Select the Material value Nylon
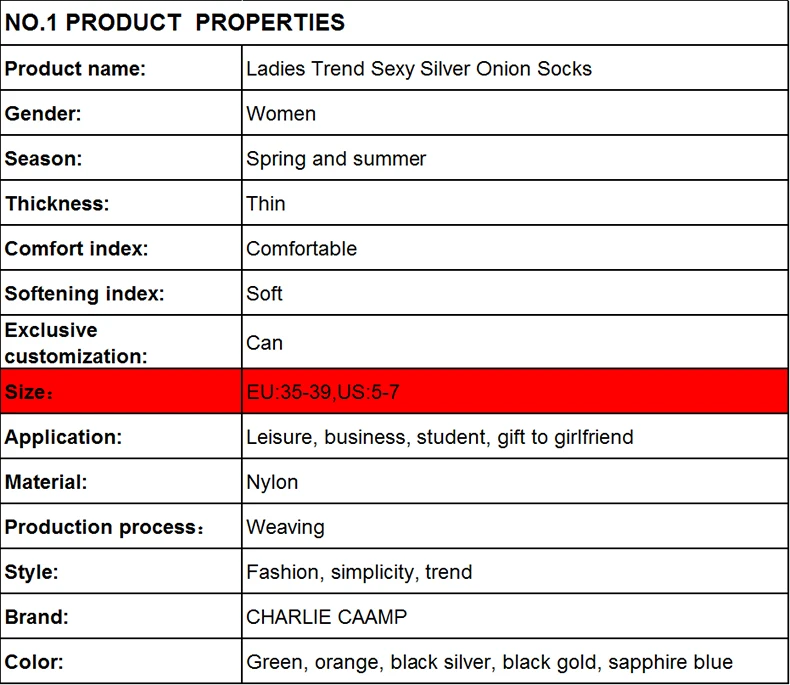 272,482
